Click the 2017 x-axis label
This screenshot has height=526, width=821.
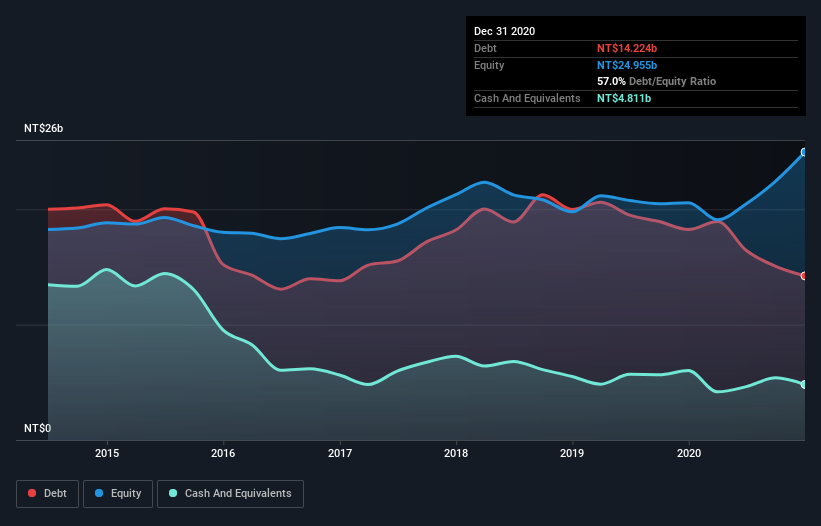point(340,453)
